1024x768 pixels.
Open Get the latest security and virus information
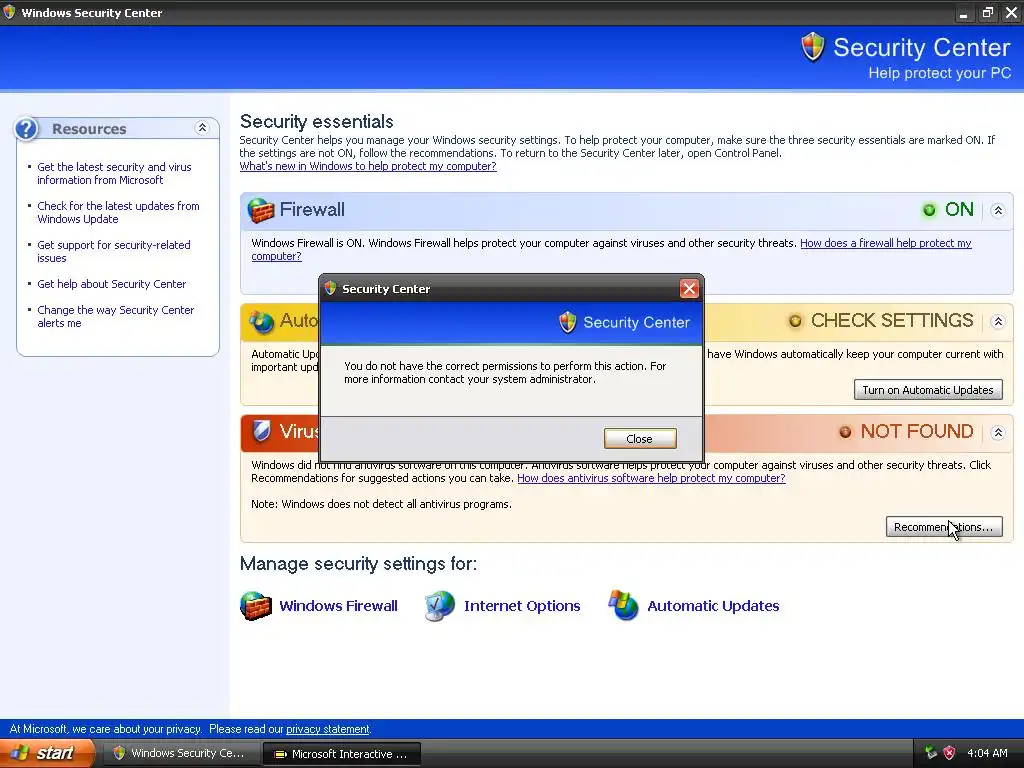click(114, 173)
